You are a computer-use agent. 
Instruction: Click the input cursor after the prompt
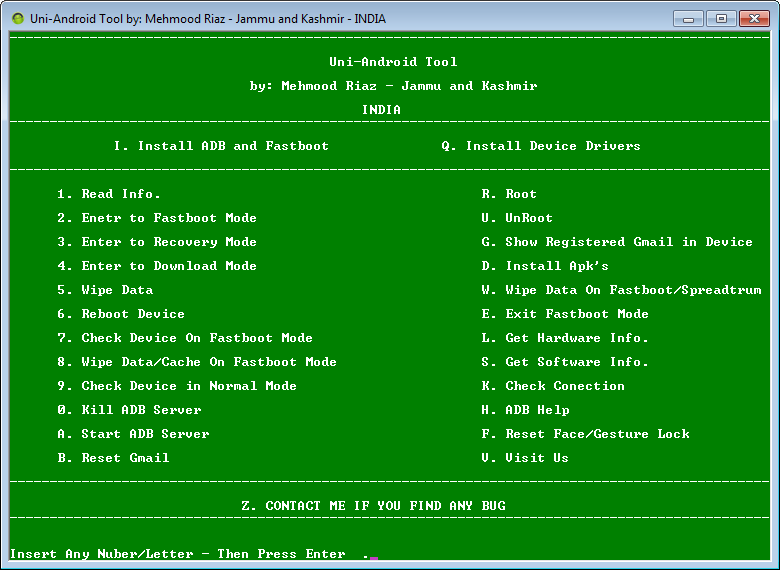[x=374, y=558]
